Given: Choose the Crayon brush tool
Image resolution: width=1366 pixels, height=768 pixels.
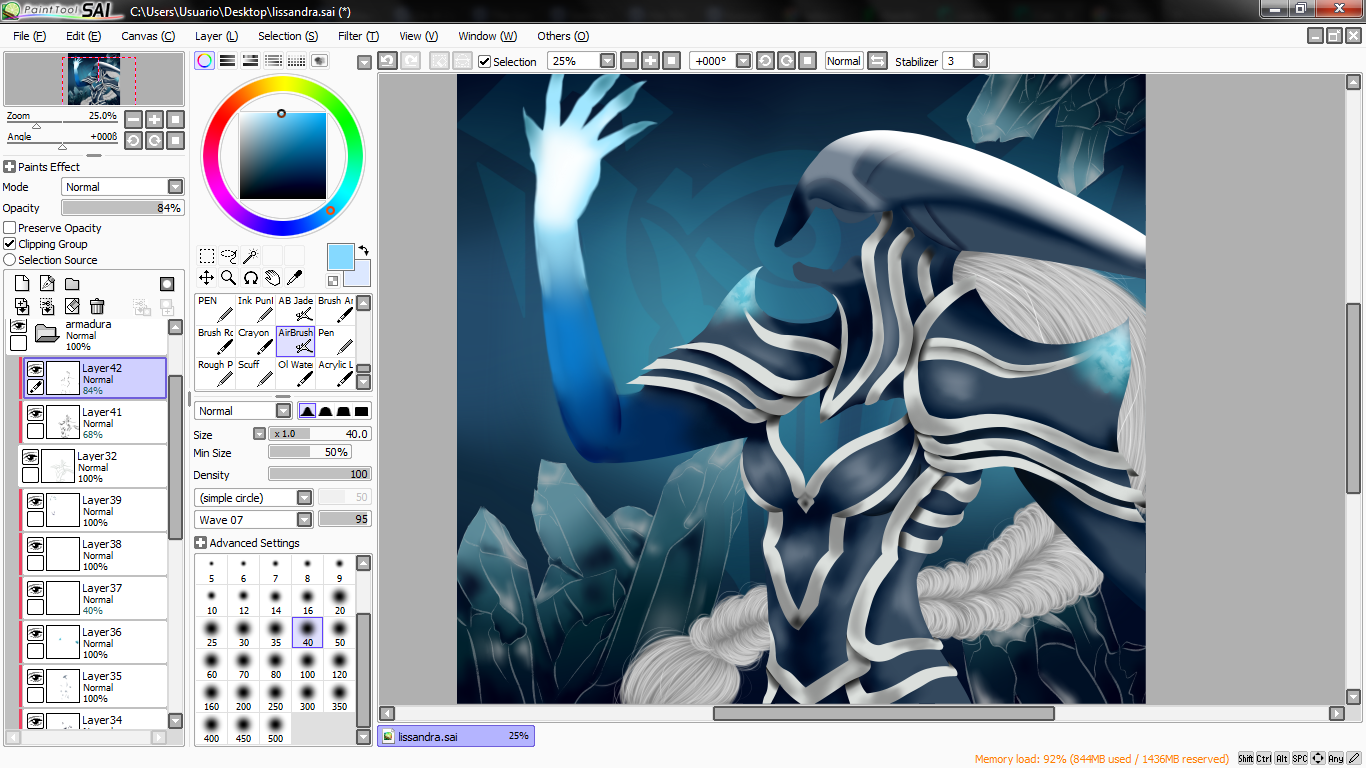Looking at the screenshot, I should 255,341.
